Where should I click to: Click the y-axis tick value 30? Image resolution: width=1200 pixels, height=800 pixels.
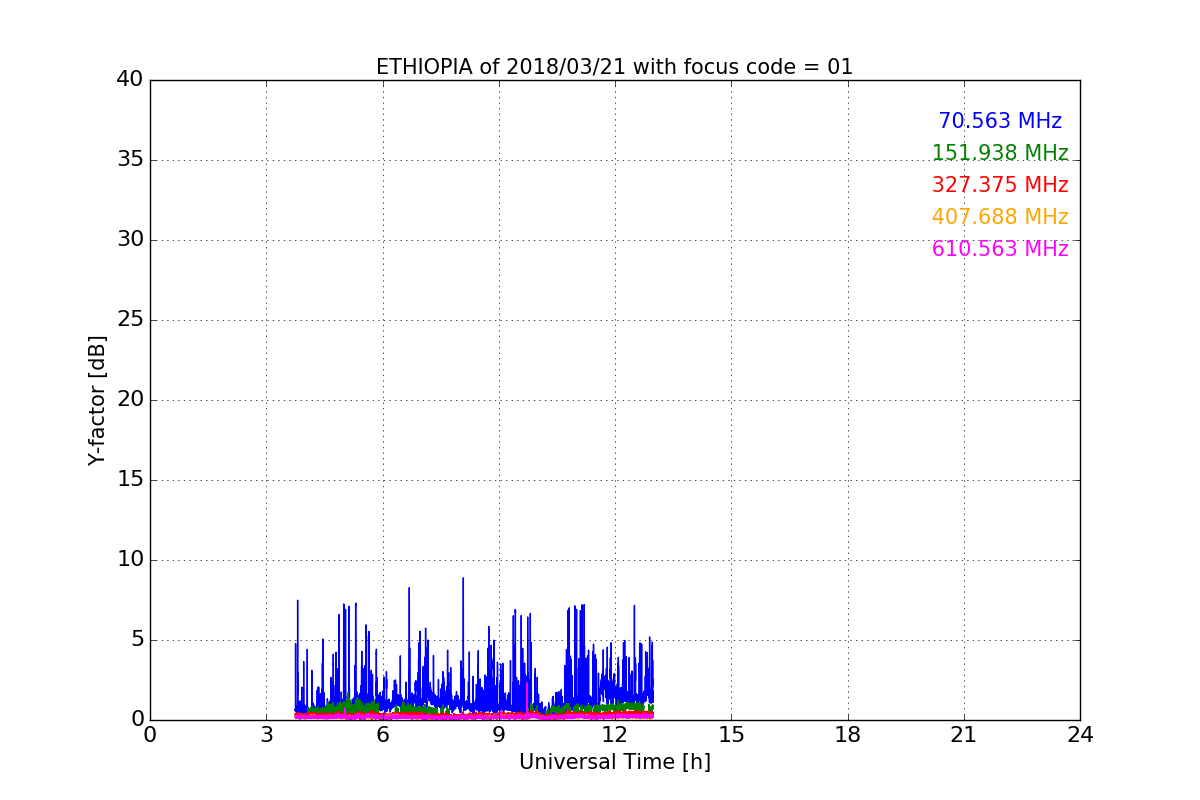tap(130, 240)
